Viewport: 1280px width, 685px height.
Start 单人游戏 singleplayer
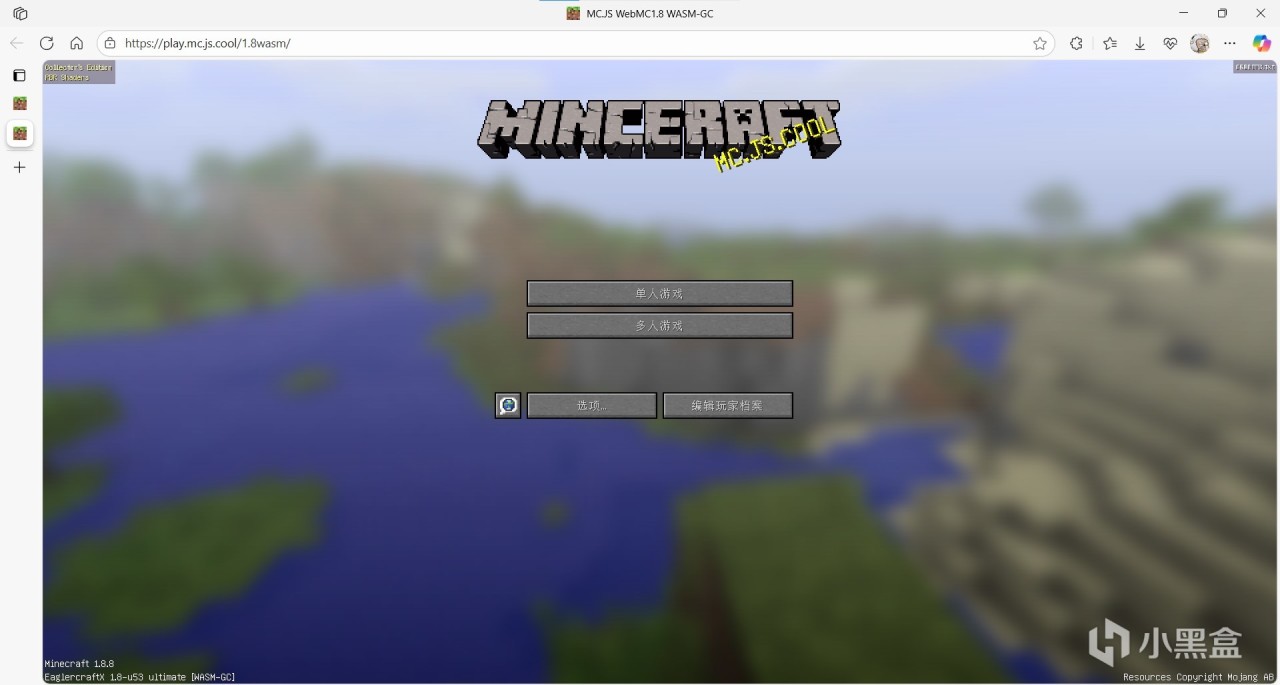coord(660,293)
